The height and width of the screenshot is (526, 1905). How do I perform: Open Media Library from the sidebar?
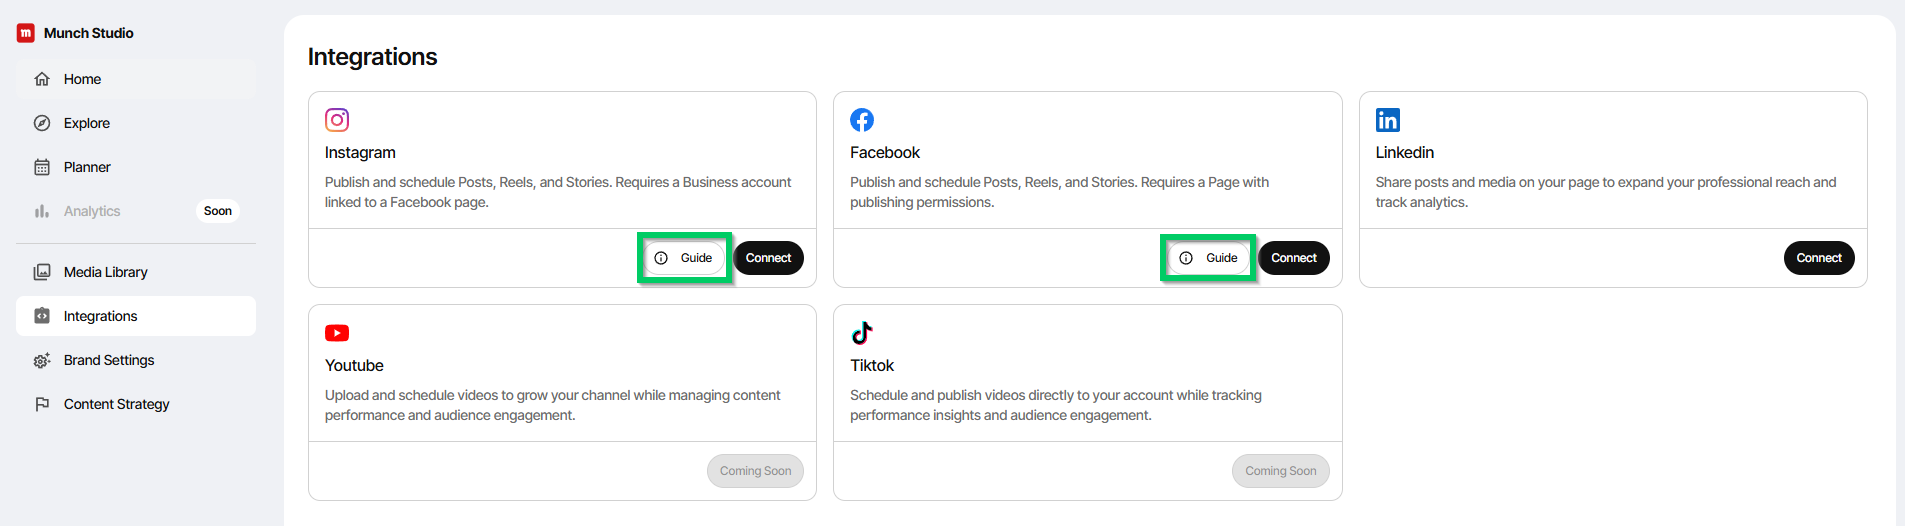click(x=105, y=272)
